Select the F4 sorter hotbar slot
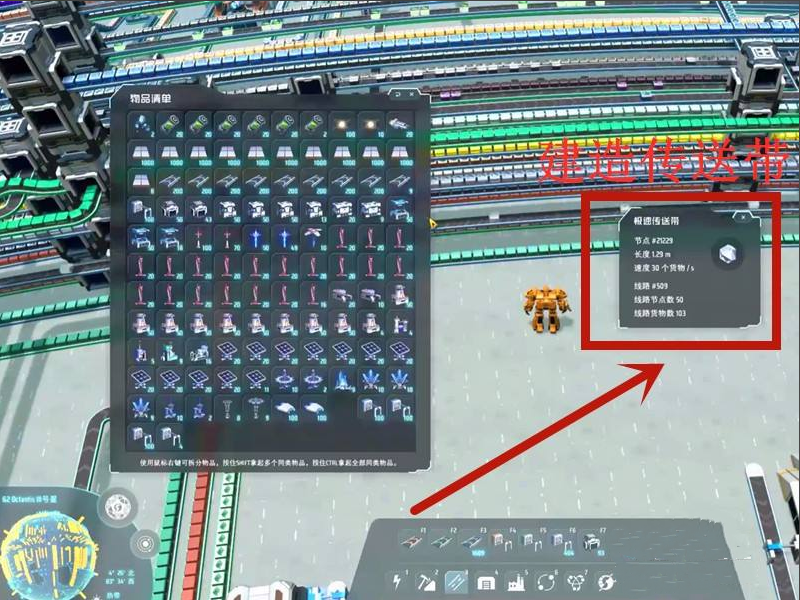This screenshot has width=800, height=600. coord(502,541)
